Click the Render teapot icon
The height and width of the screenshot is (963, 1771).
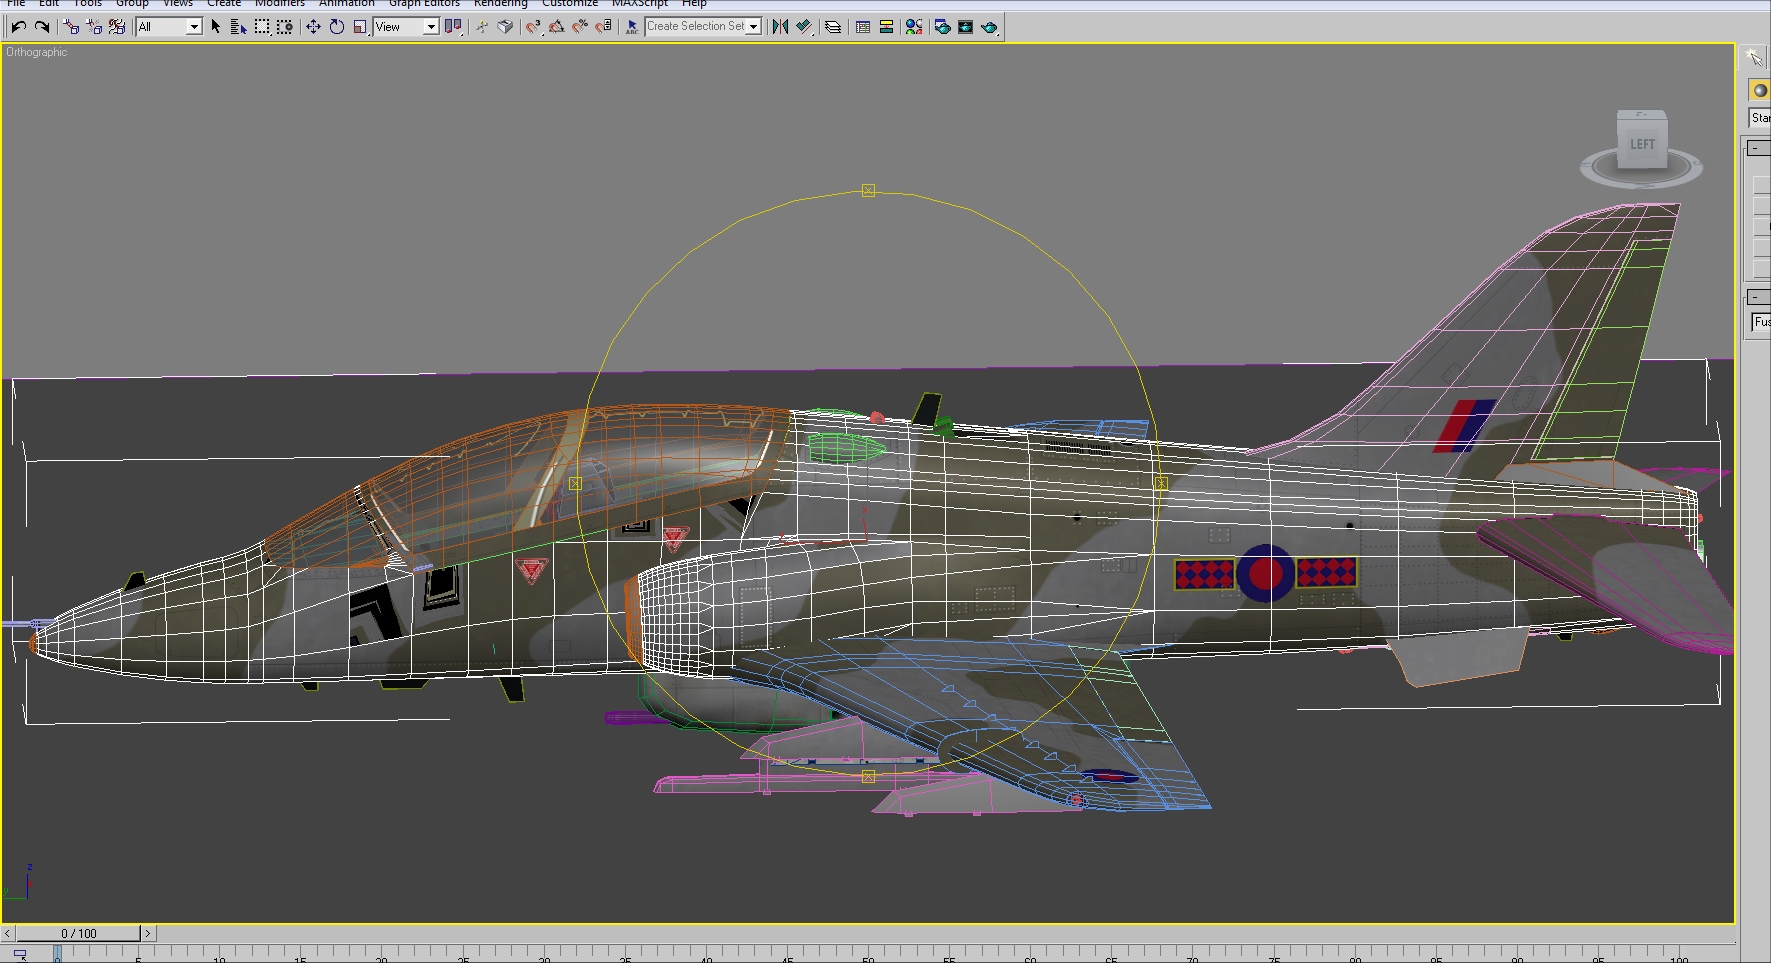[x=989, y=27]
